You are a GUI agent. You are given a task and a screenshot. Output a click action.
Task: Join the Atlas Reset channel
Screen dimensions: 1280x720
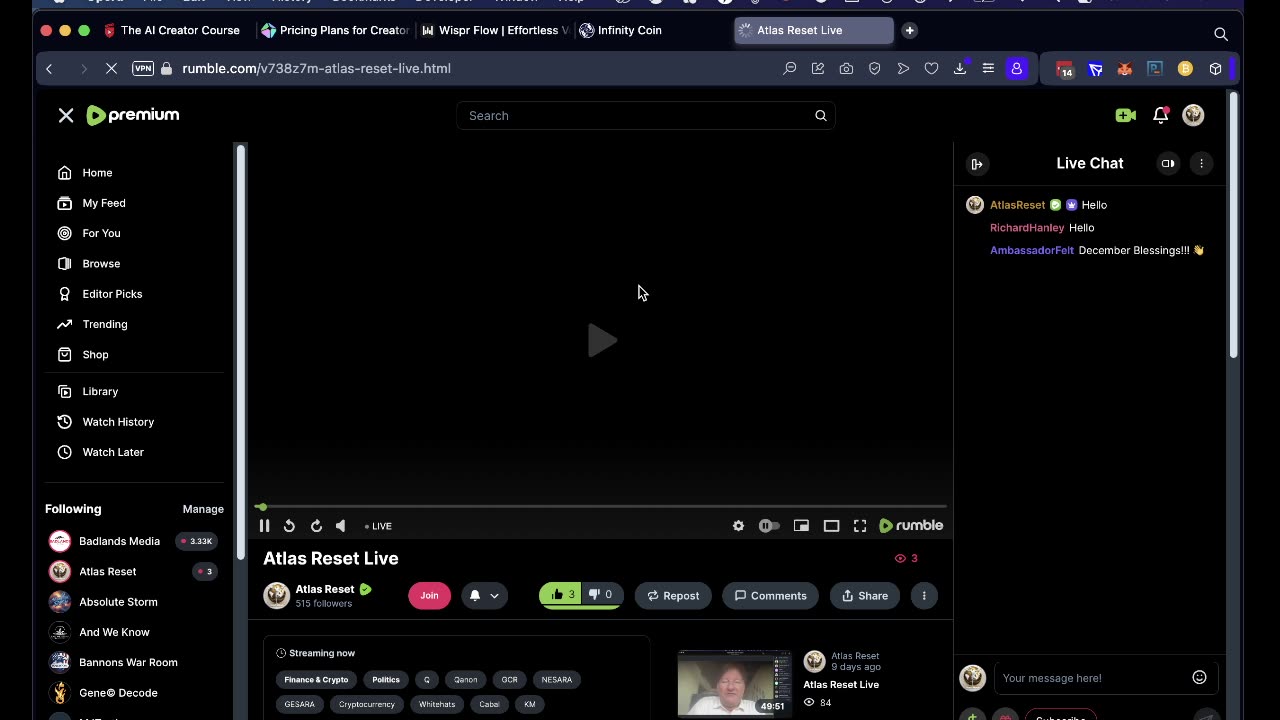[429, 595]
